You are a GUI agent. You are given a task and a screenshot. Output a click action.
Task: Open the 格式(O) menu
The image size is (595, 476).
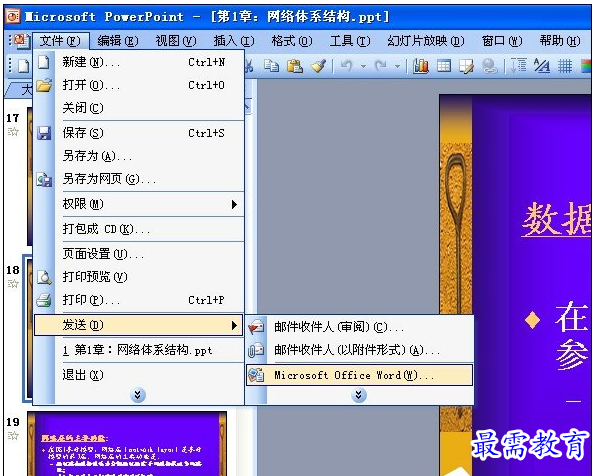click(x=292, y=41)
